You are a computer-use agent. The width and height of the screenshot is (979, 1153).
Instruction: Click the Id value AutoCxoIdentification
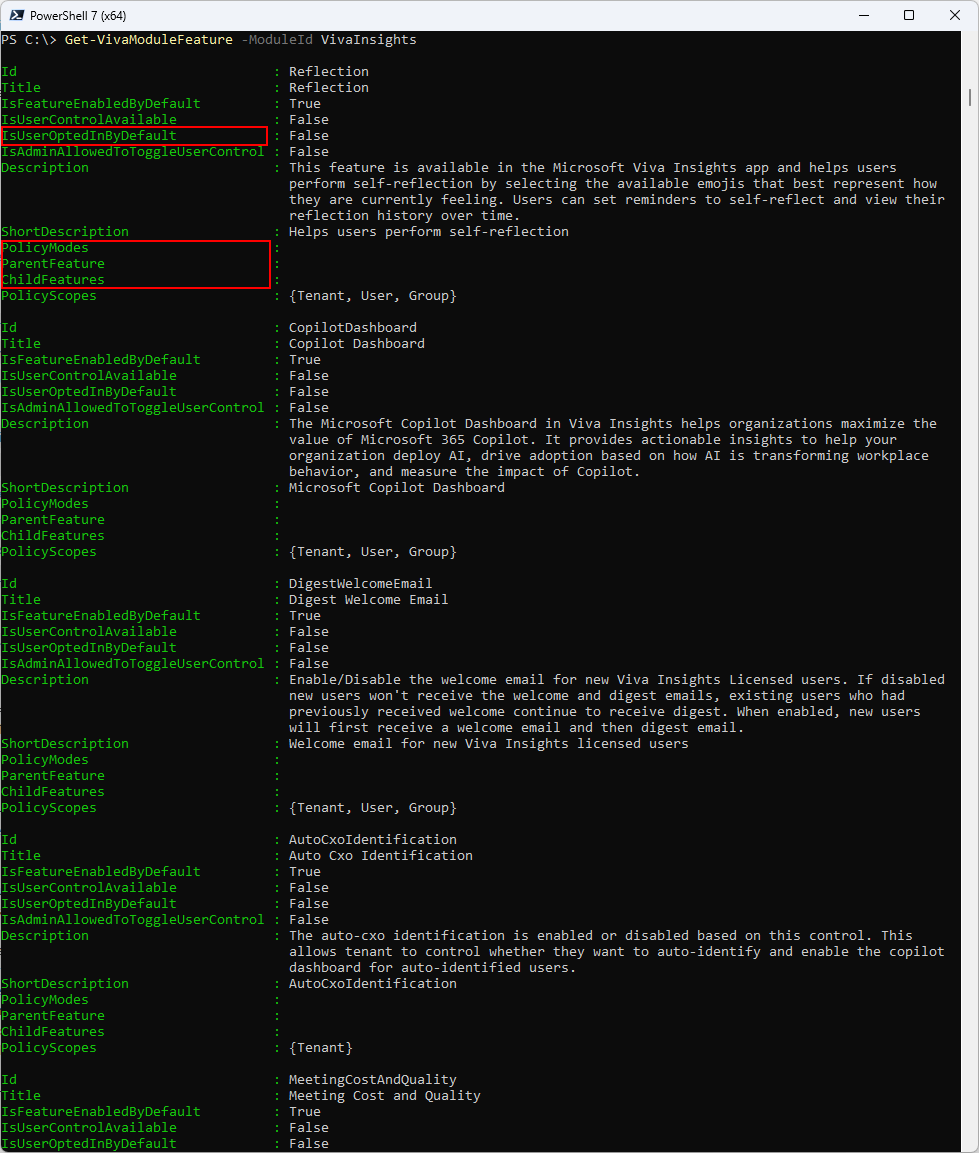coord(373,839)
